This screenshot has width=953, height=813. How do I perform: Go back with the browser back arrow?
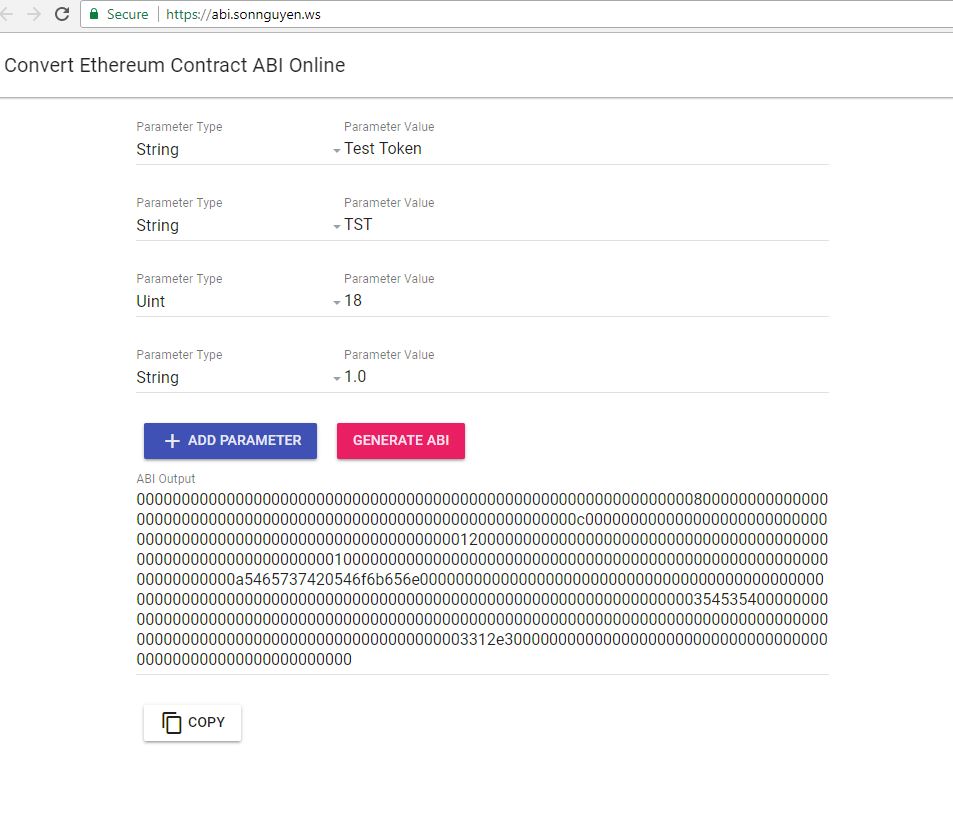coord(6,14)
